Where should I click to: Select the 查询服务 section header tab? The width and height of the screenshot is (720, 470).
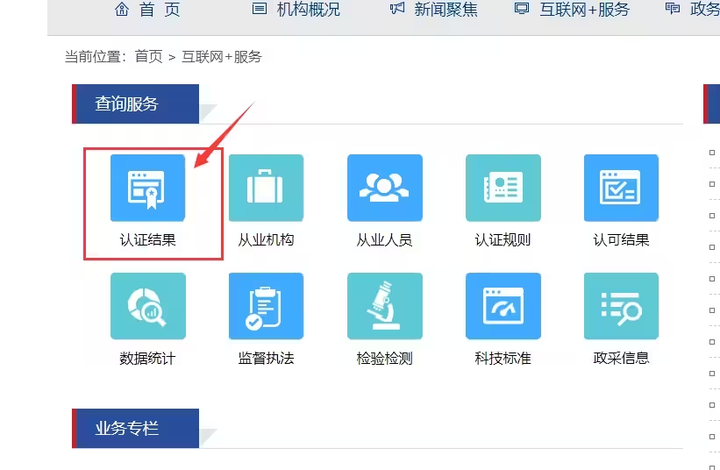(x=127, y=104)
